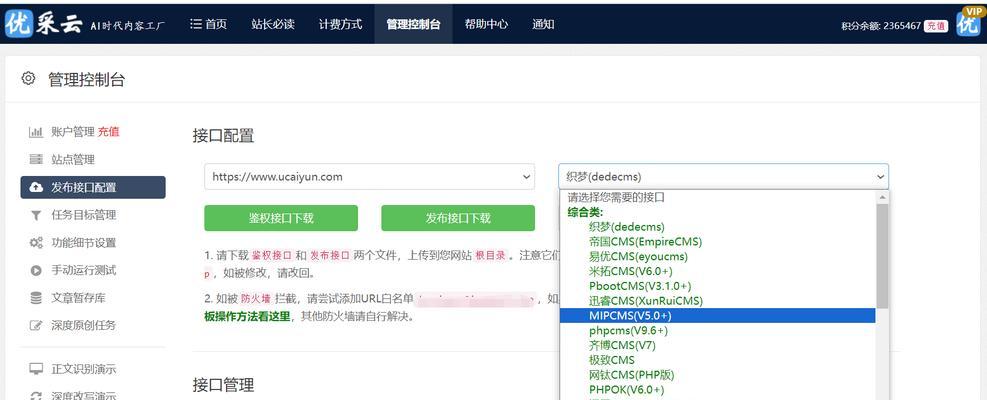Open 通知 in the top menu

[x=543, y=24]
